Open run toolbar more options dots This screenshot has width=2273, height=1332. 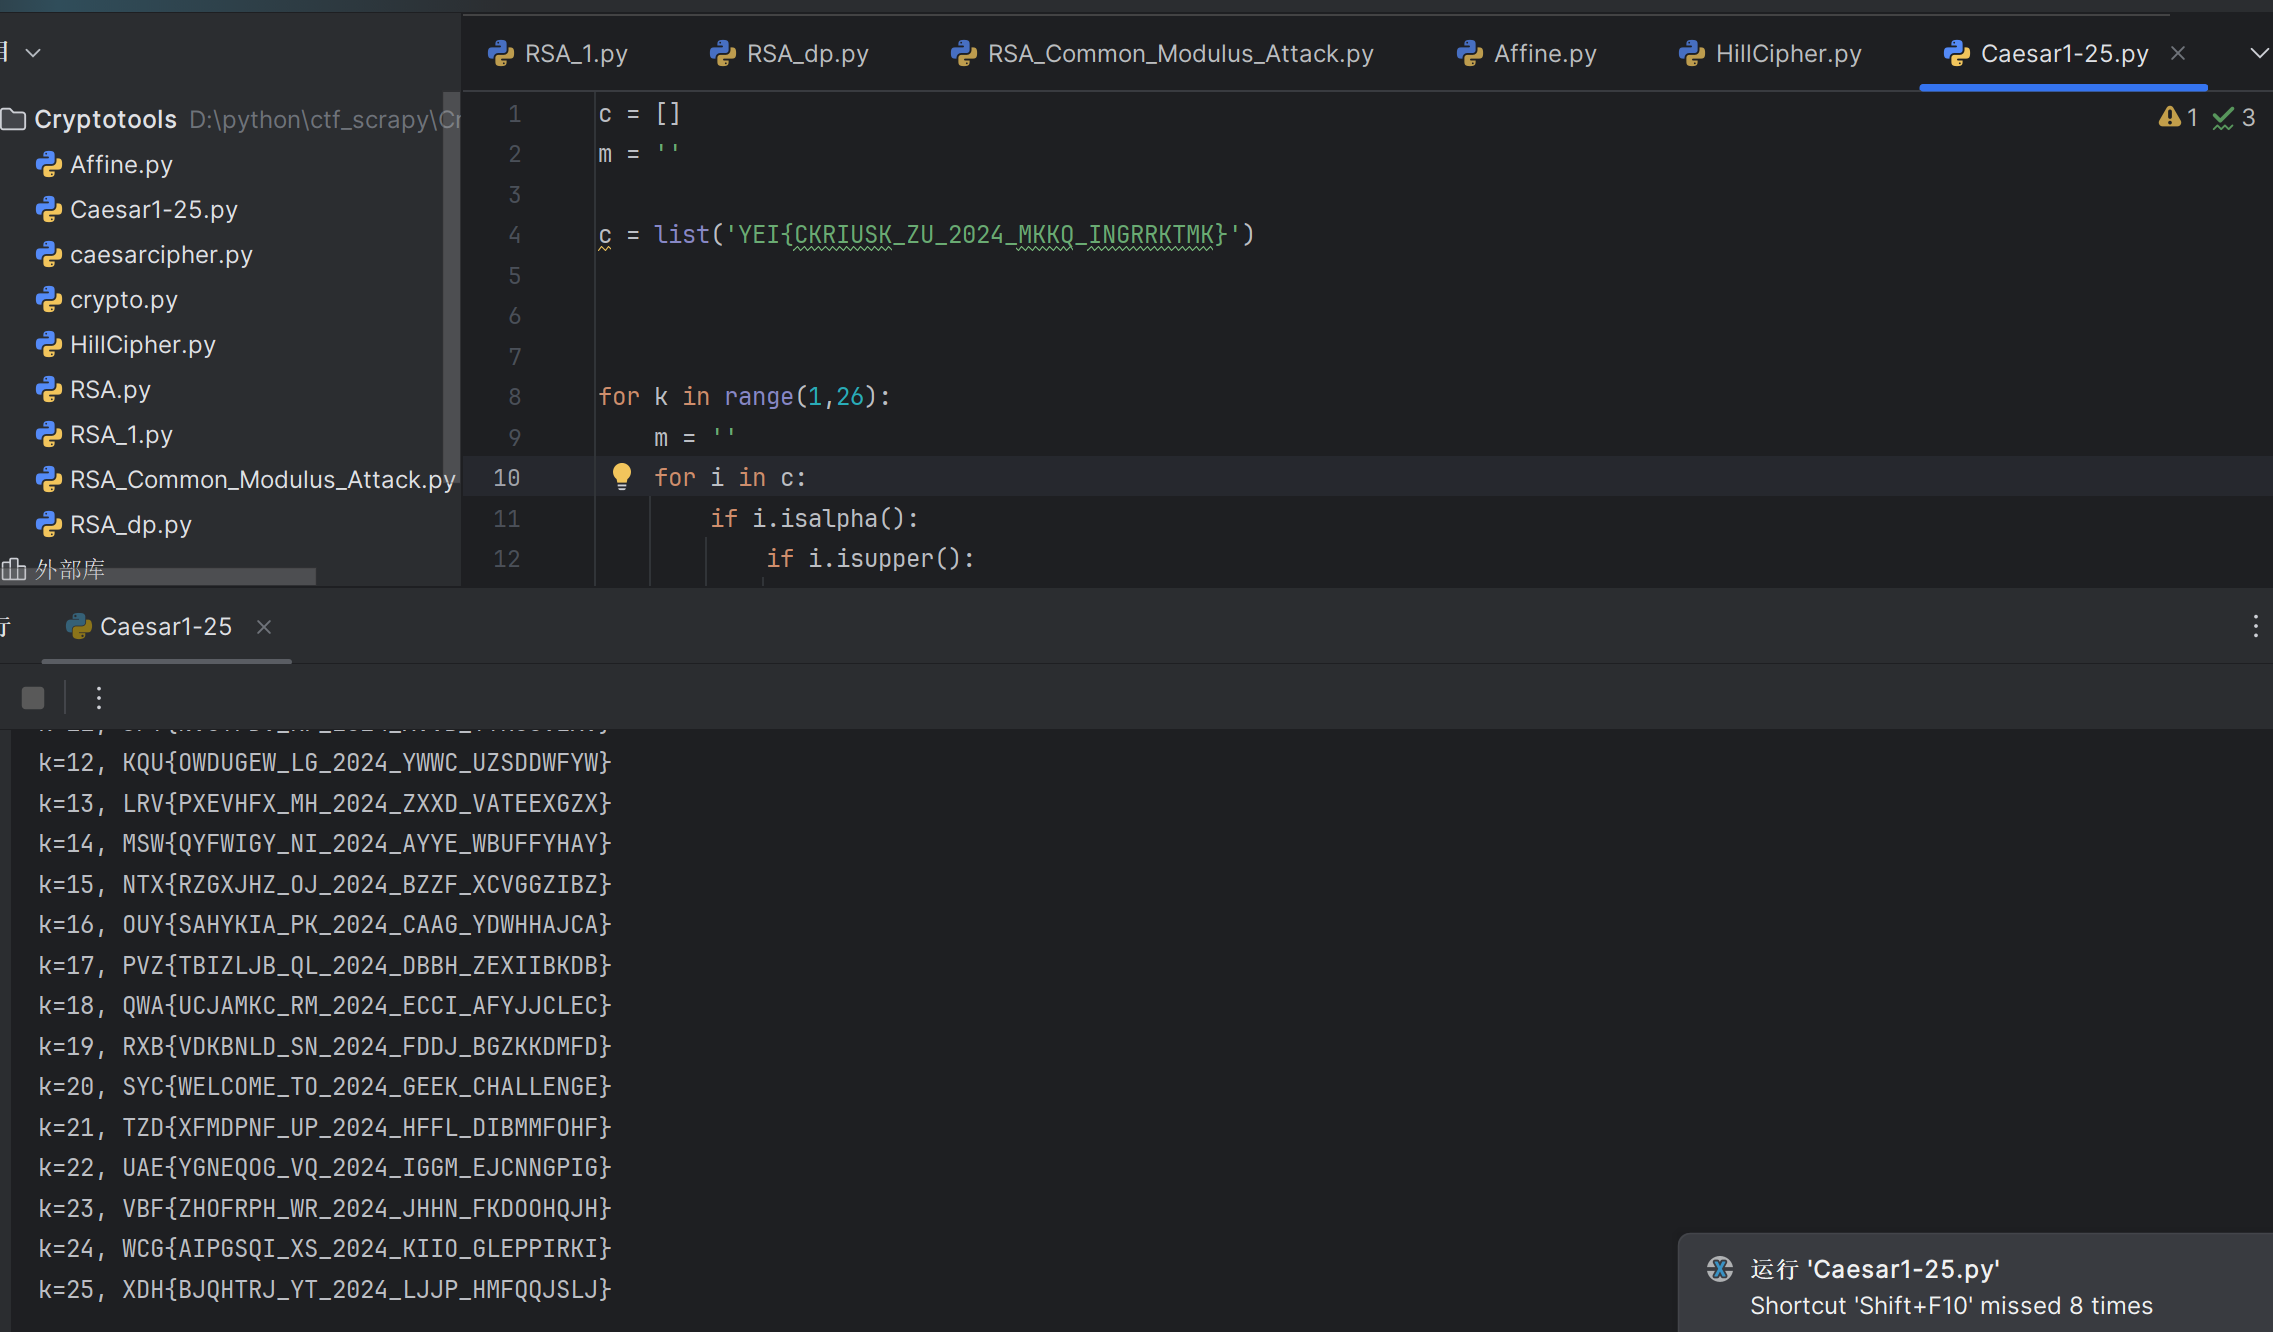pos(98,698)
